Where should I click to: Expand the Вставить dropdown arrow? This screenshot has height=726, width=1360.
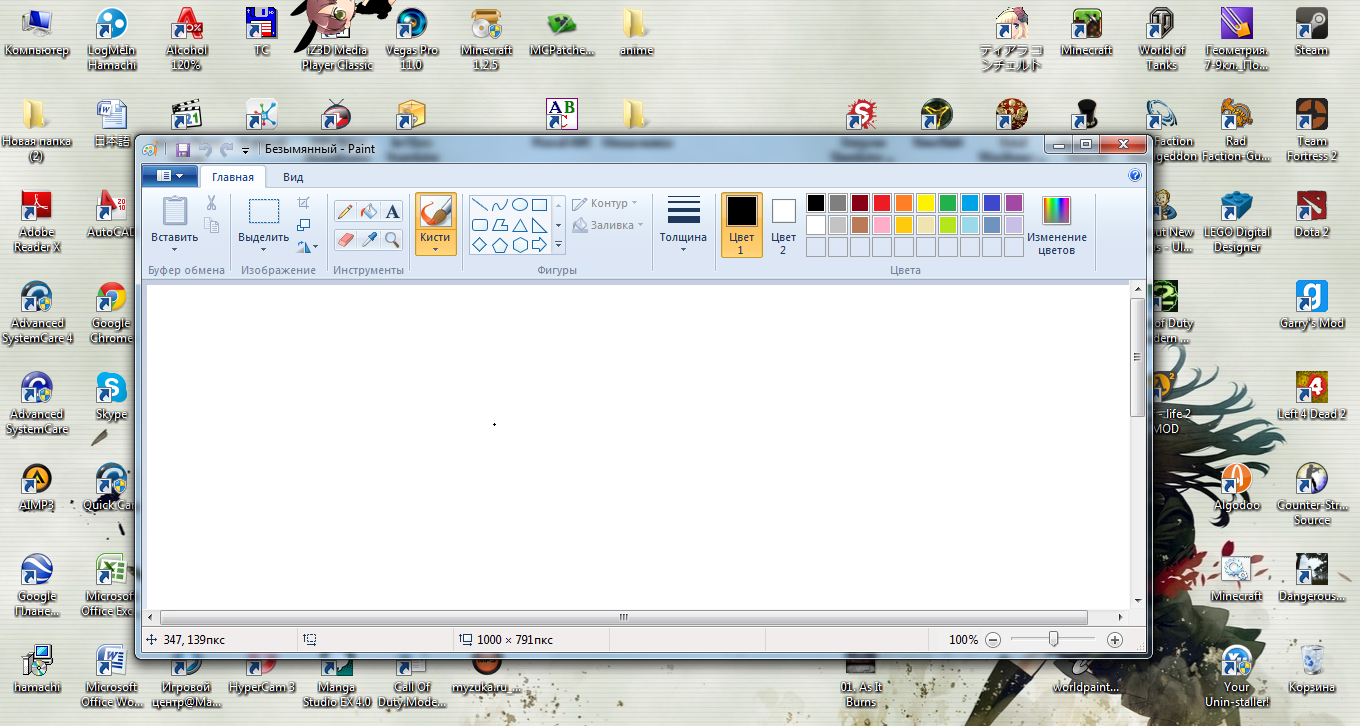pos(175,250)
